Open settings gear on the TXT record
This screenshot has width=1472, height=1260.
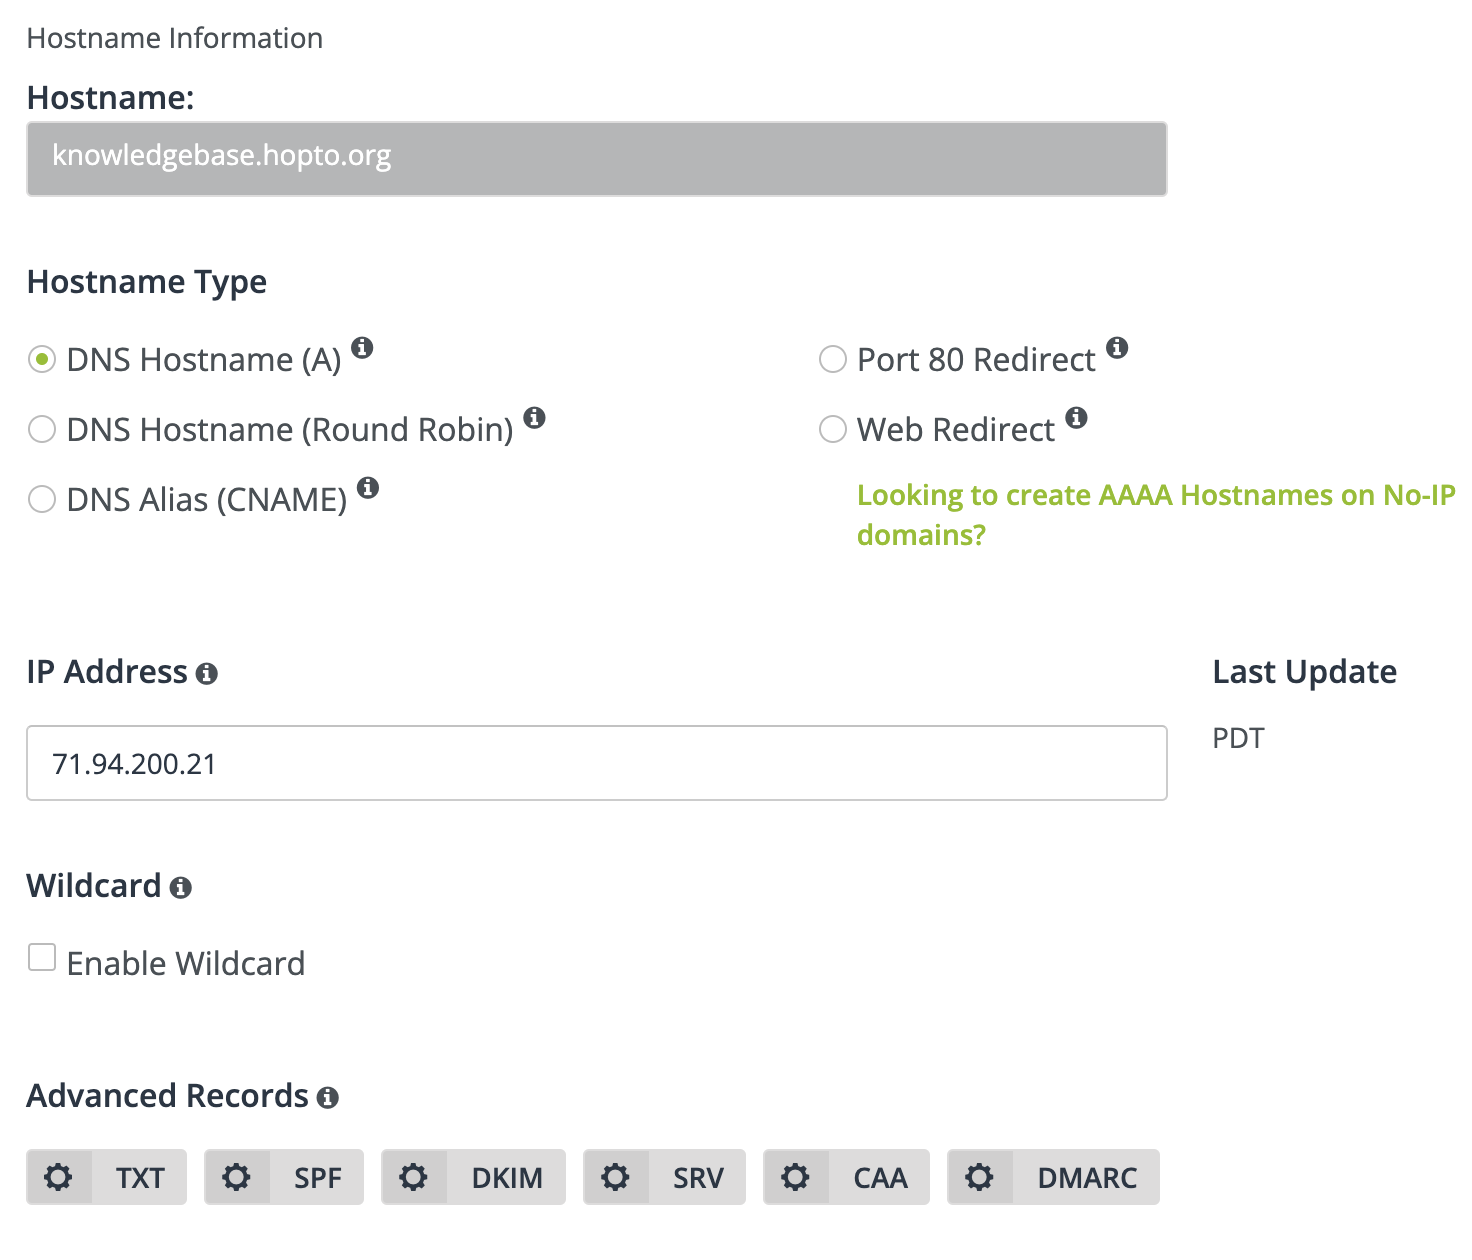[59, 1177]
